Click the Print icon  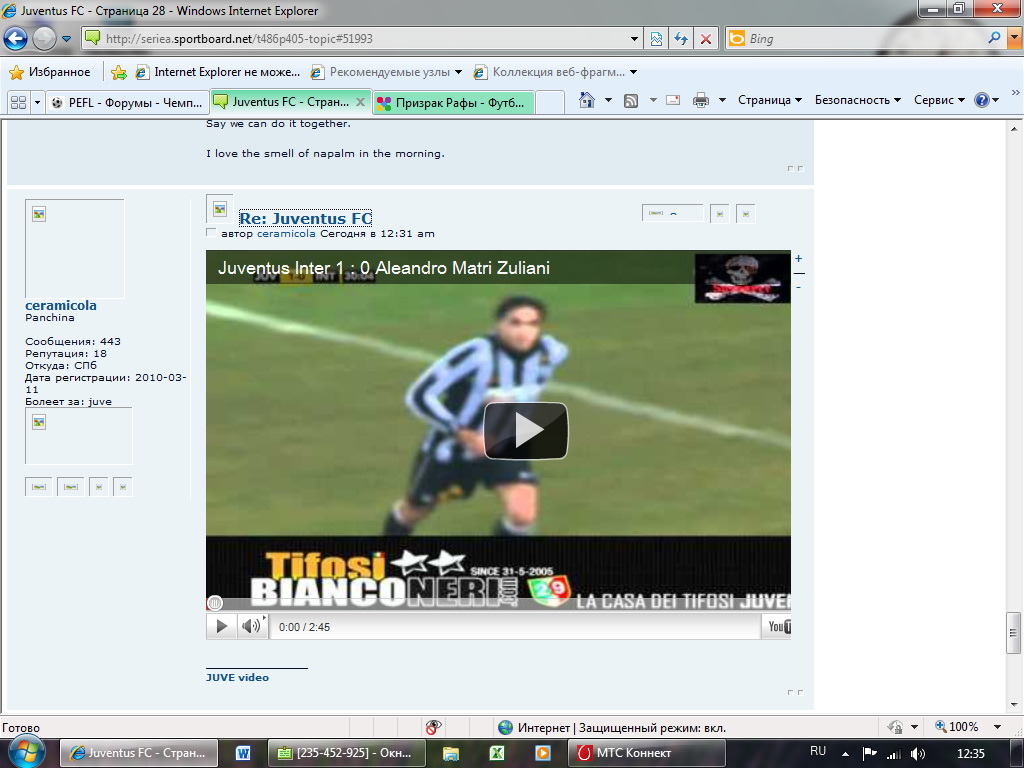pyautogui.click(x=701, y=100)
